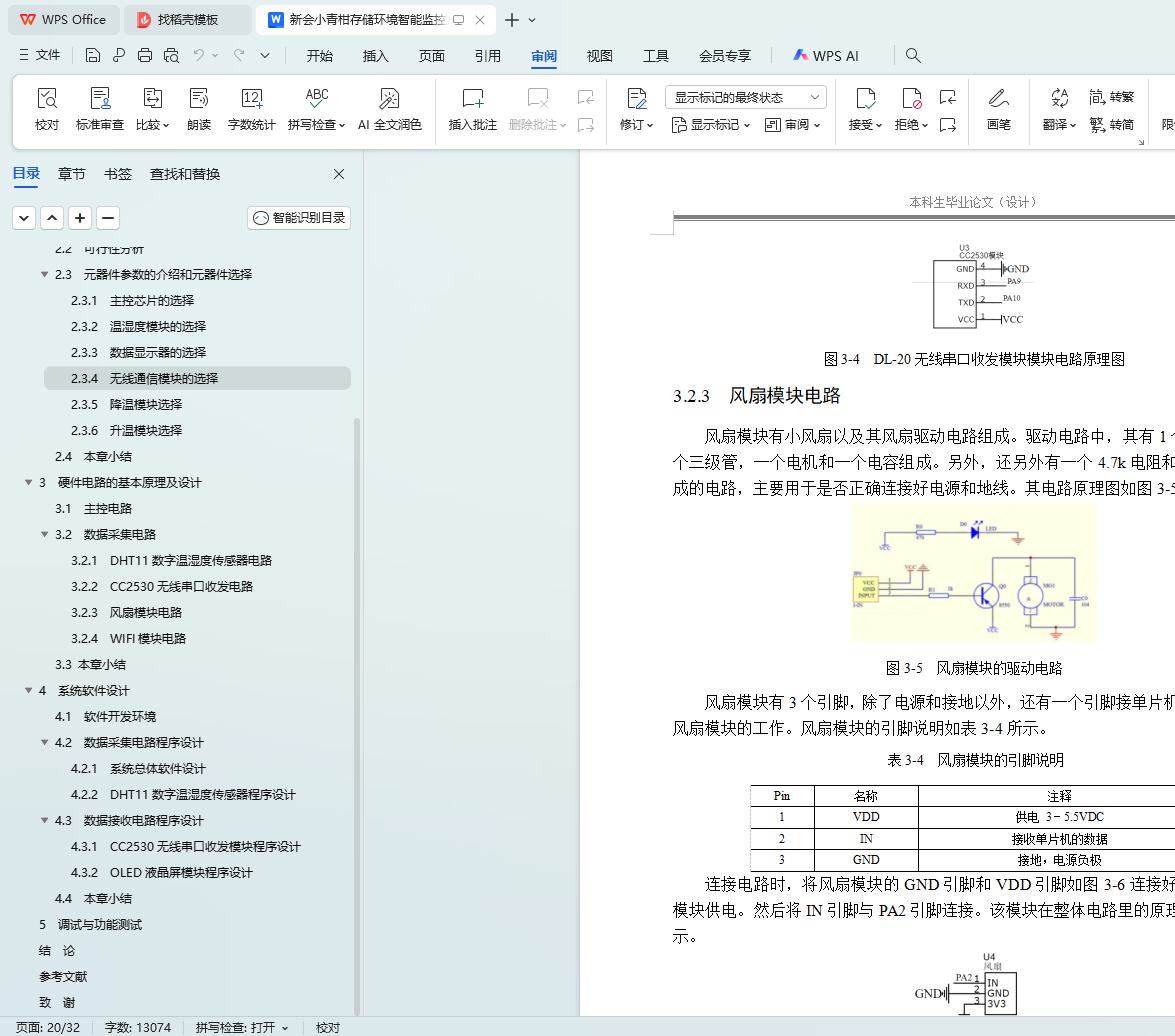The height and width of the screenshot is (1036, 1175).
Task: Click the 转简 convert to simplified button
Action: 1112,124
